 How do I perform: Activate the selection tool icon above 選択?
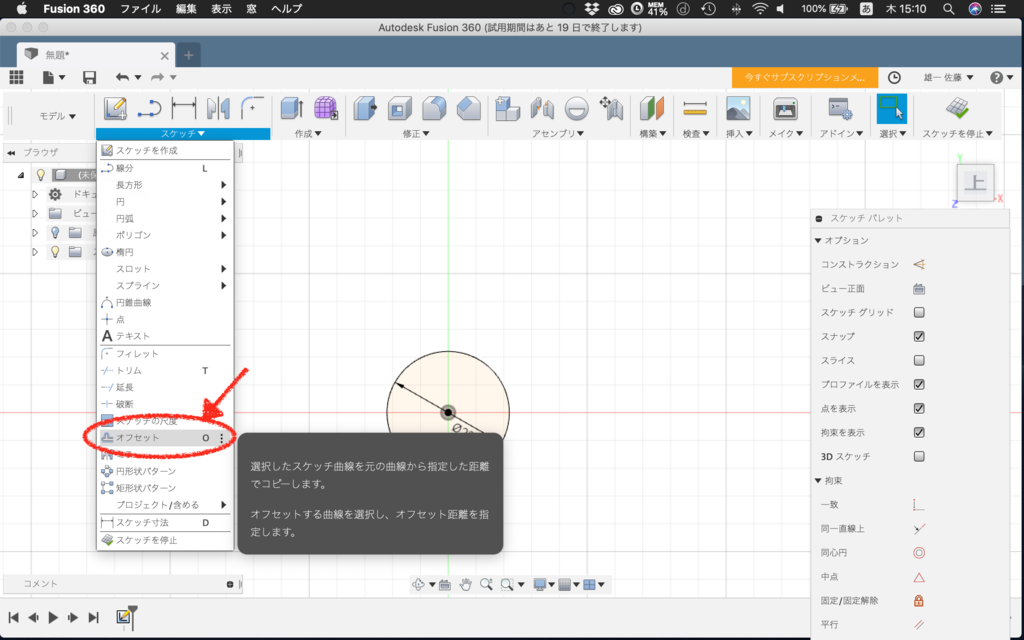(x=891, y=108)
